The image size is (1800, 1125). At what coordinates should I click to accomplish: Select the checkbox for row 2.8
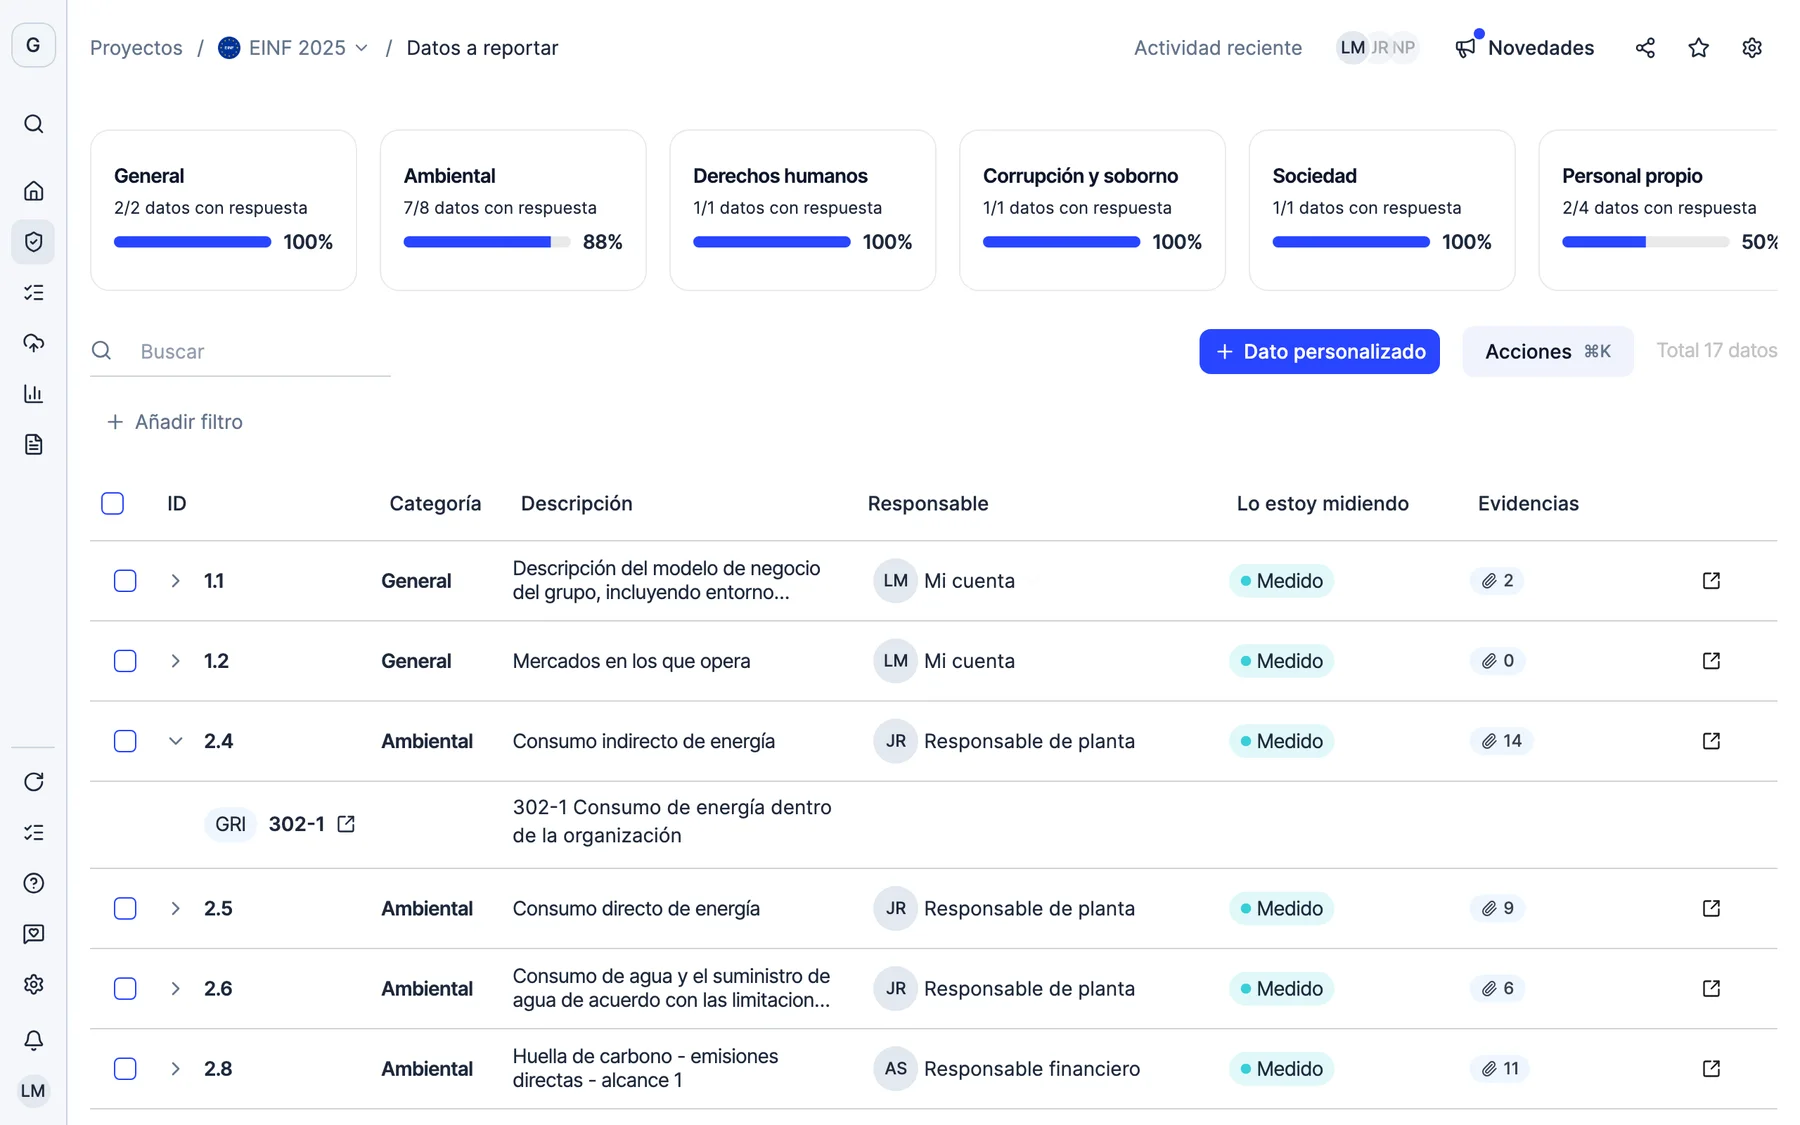click(125, 1069)
